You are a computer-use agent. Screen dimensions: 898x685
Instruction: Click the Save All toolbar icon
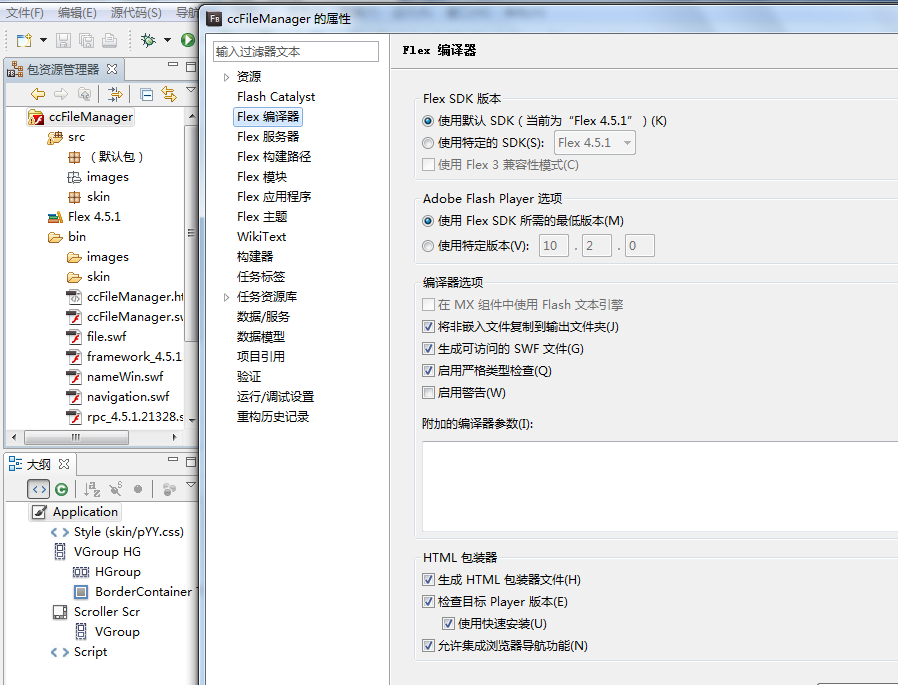pos(86,40)
